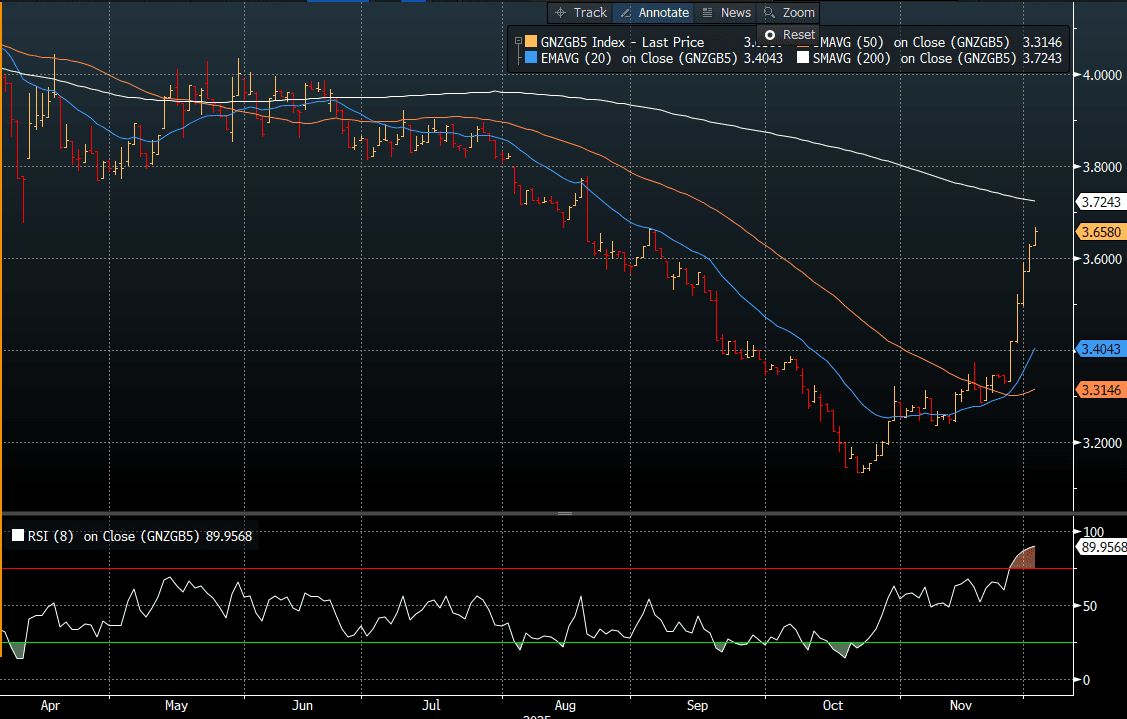The height and width of the screenshot is (719, 1127).
Task: Click the 3.6580 last price axis tag
Action: (1101, 232)
